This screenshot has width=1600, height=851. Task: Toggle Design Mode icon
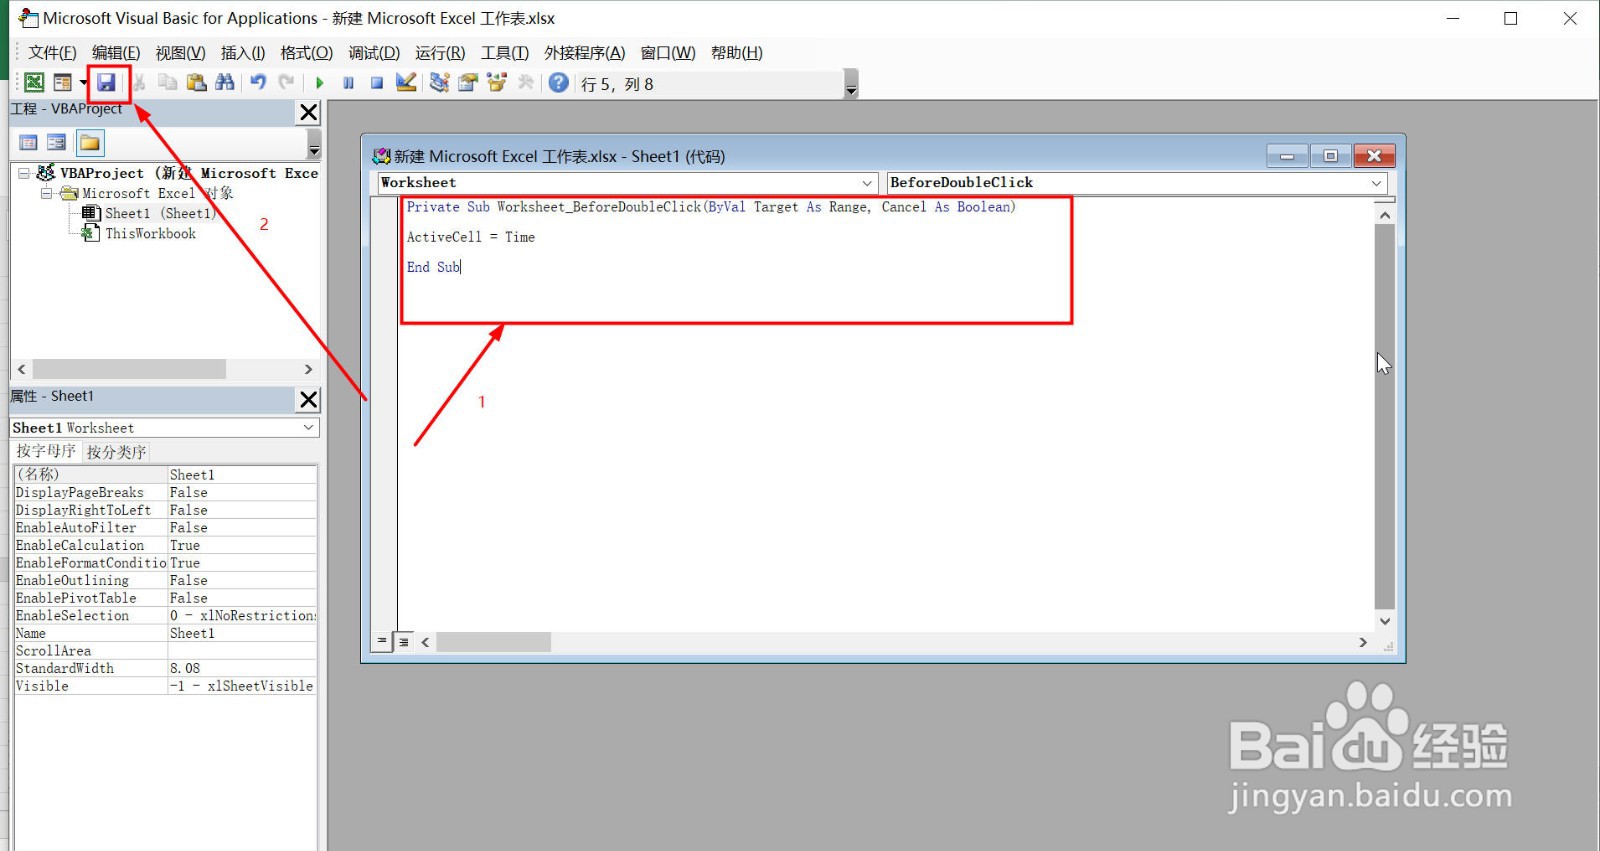tap(406, 83)
